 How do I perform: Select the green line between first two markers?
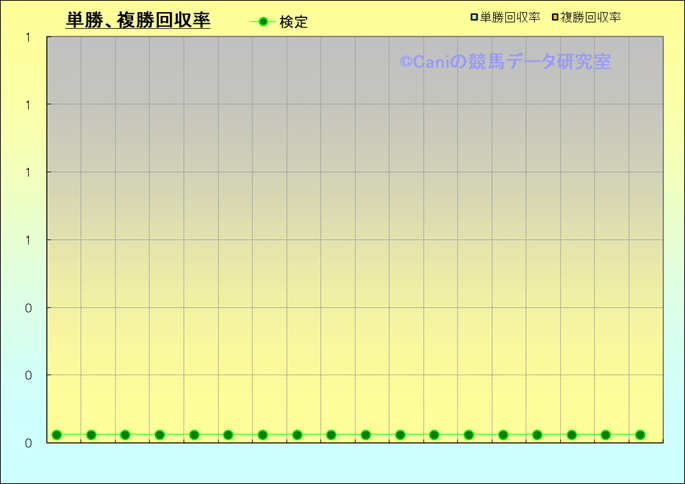(74, 435)
